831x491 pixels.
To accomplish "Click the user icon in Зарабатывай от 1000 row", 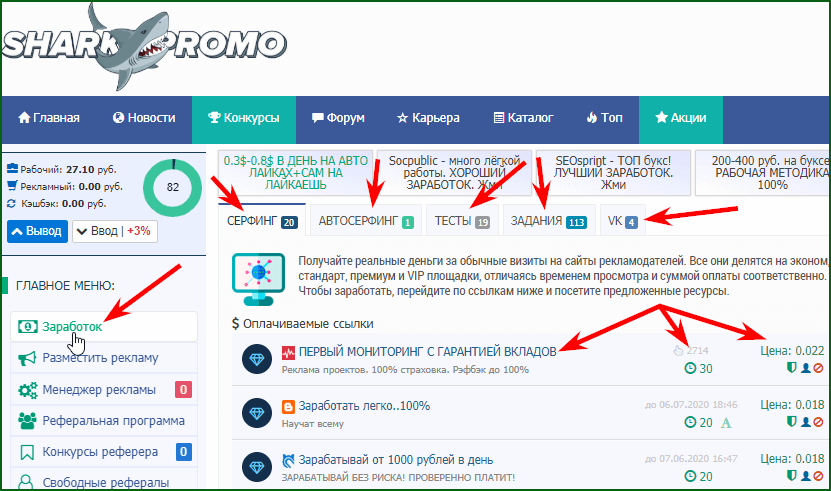I will [806, 476].
